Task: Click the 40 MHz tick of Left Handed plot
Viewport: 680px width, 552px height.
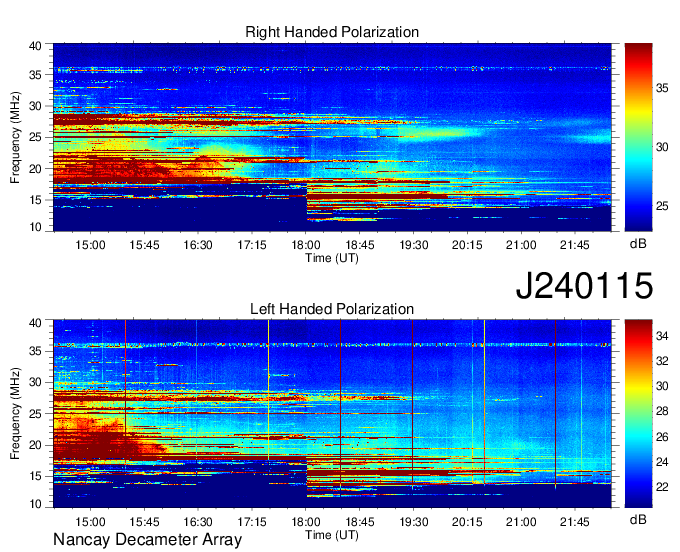Action: 35,322
